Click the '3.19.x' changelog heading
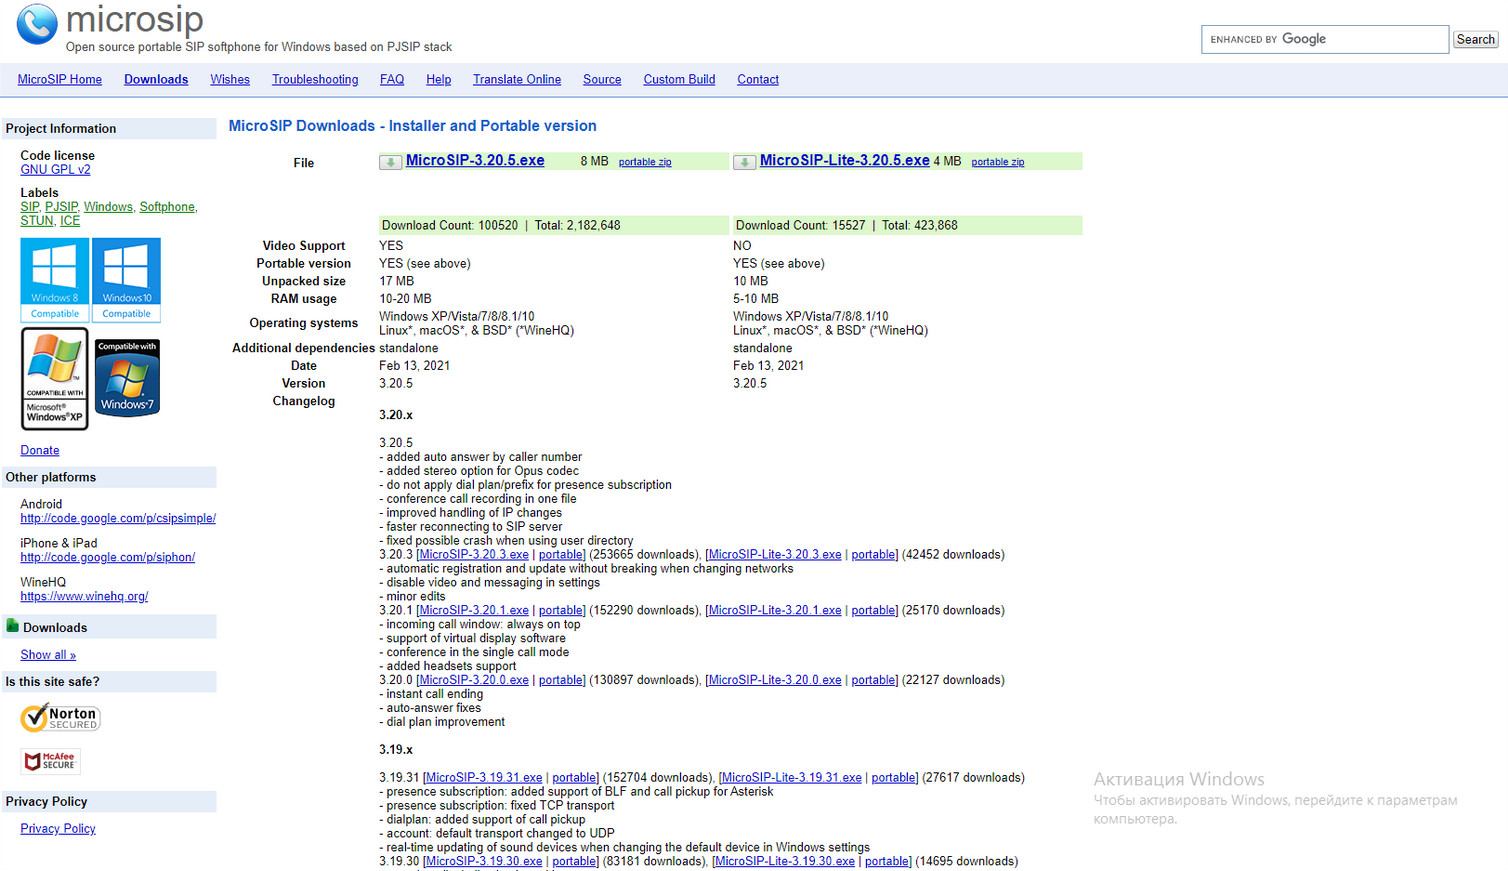Screen dimensions: 1508x871 tap(396, 750)
